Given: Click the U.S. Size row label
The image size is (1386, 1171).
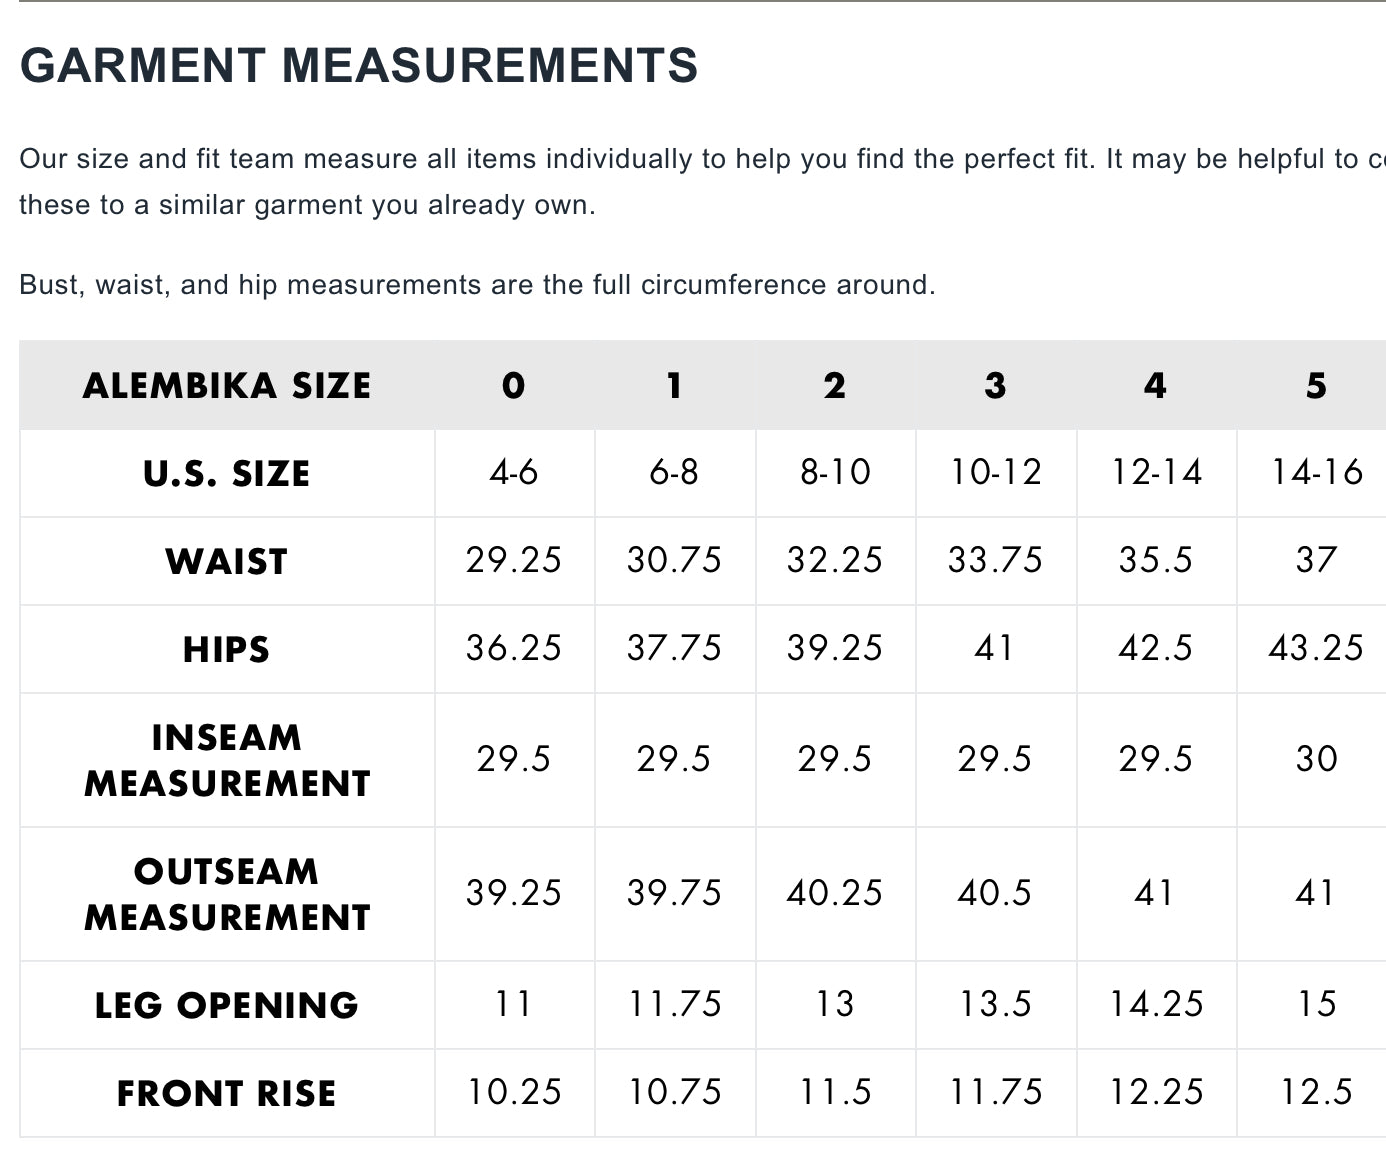Looking at the screenshot, I should click(x=227, y=473).
